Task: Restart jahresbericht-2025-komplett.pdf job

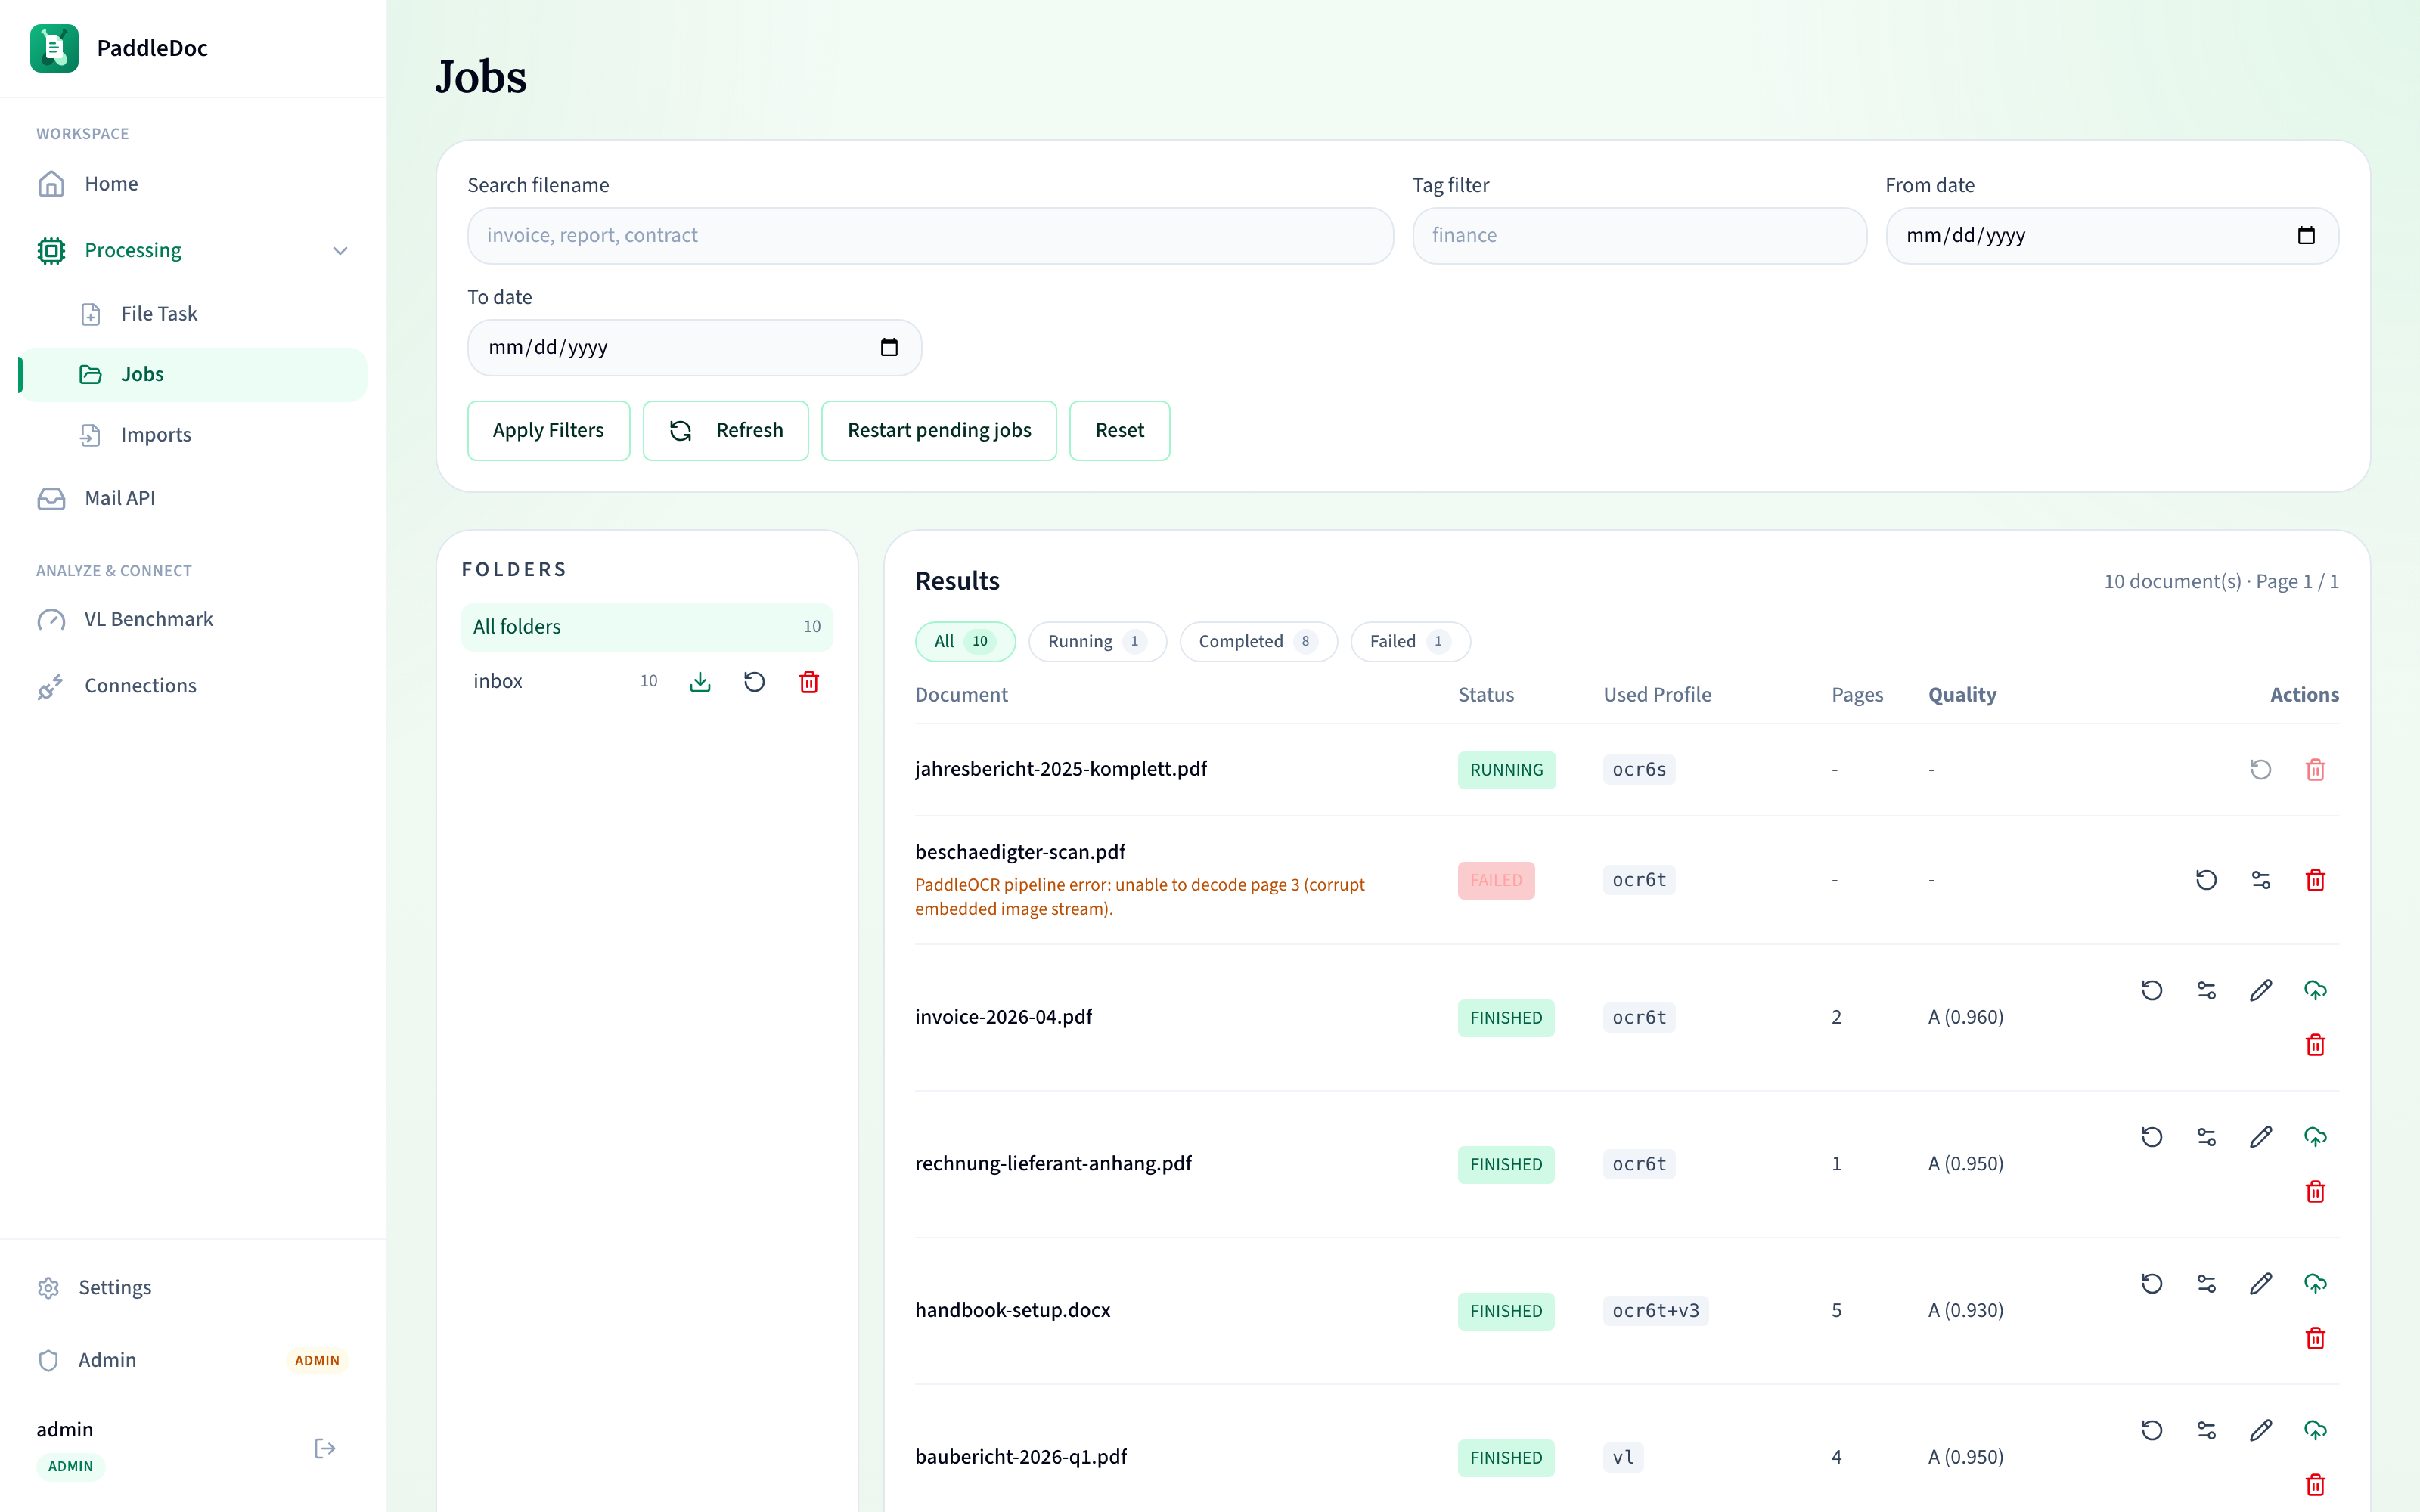Action: coord(2261,770)
